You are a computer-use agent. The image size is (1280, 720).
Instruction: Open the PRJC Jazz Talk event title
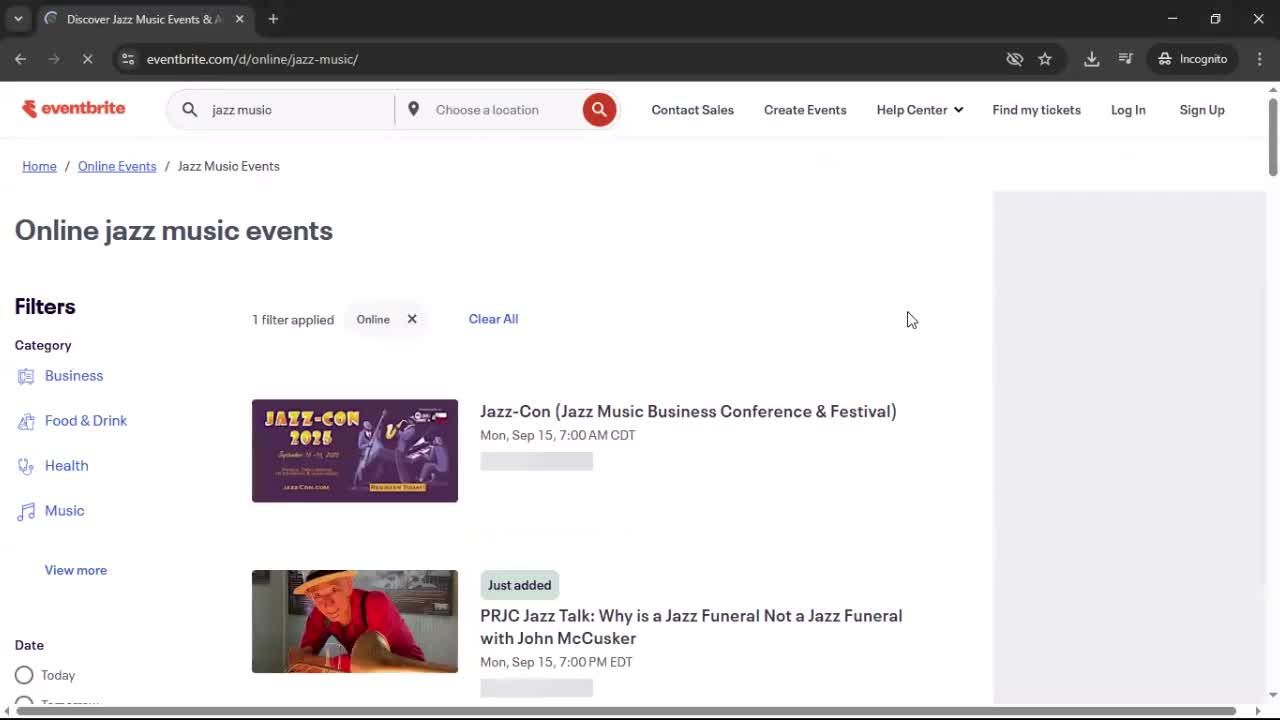tap(691, 627)
